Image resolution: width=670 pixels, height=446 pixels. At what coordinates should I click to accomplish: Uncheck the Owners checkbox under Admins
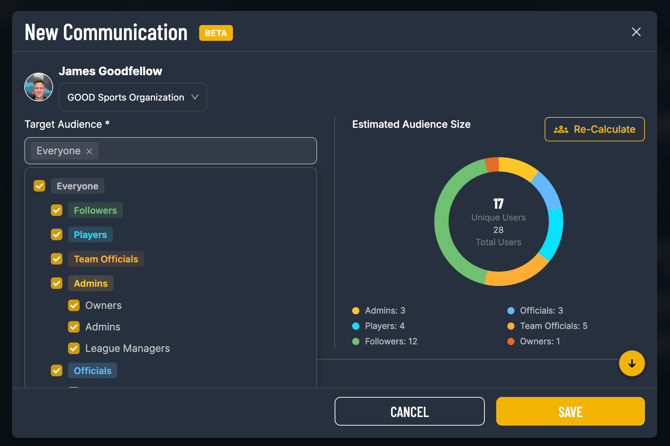(74, 305)
